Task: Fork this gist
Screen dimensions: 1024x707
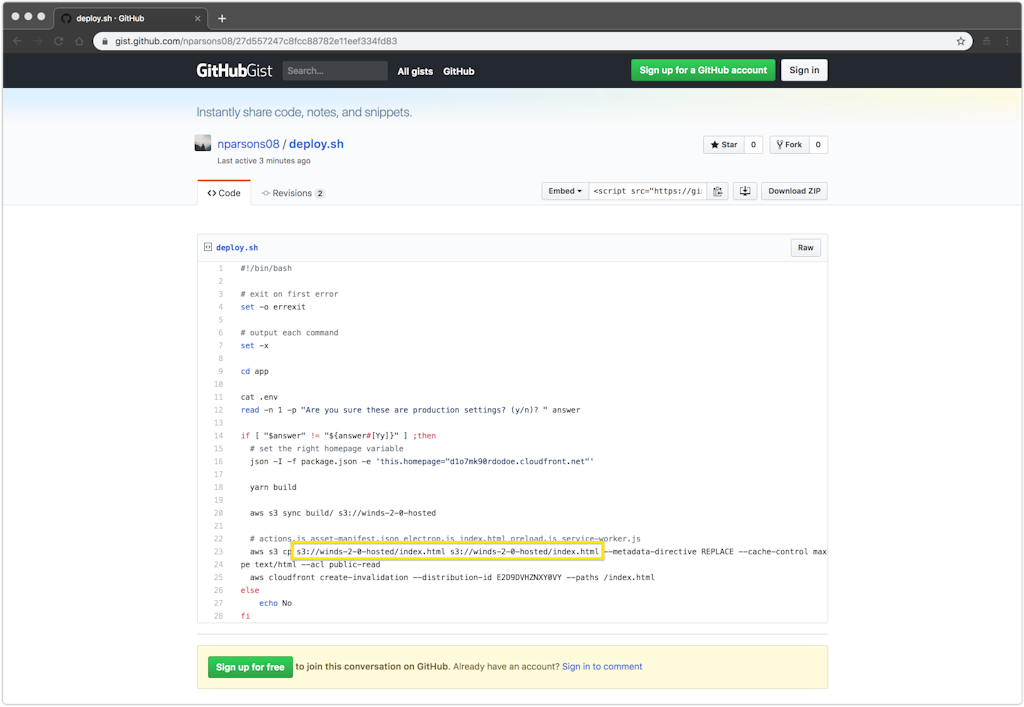Action: pos(790,145)
